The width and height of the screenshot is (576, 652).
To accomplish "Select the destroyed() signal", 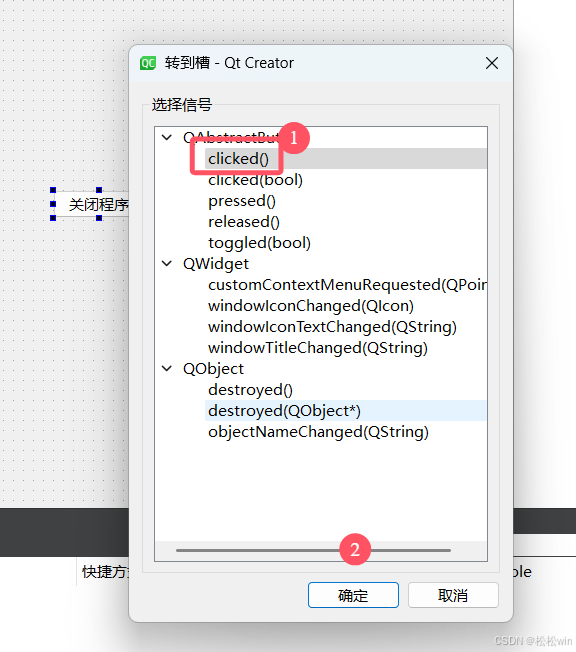I will tap(250, 390).
